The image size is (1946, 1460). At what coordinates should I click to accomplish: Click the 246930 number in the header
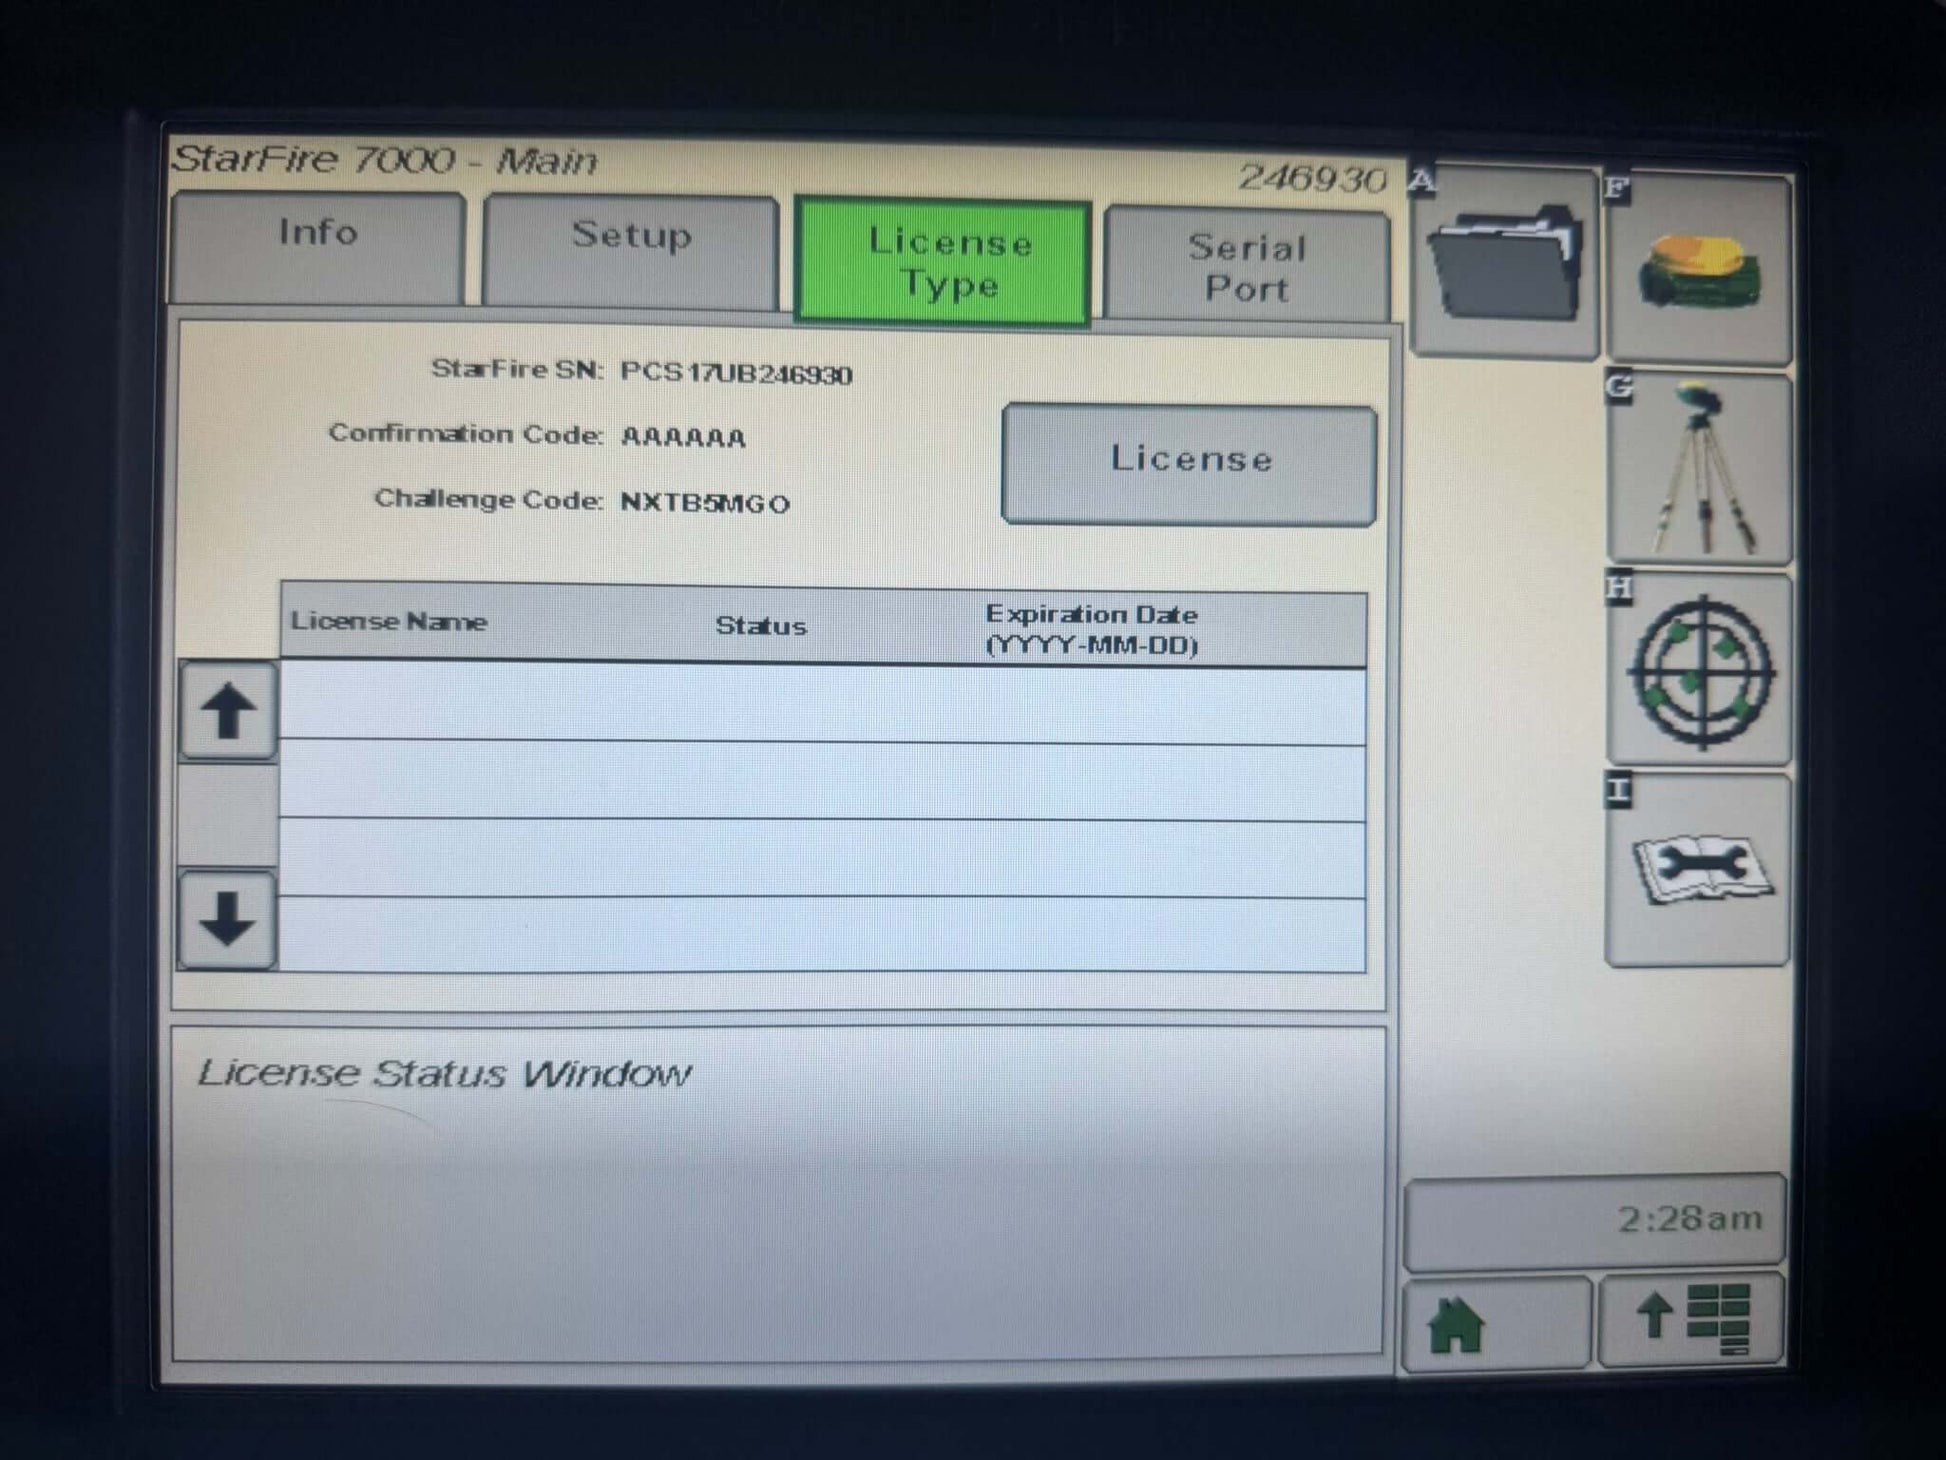(1312, 178)
